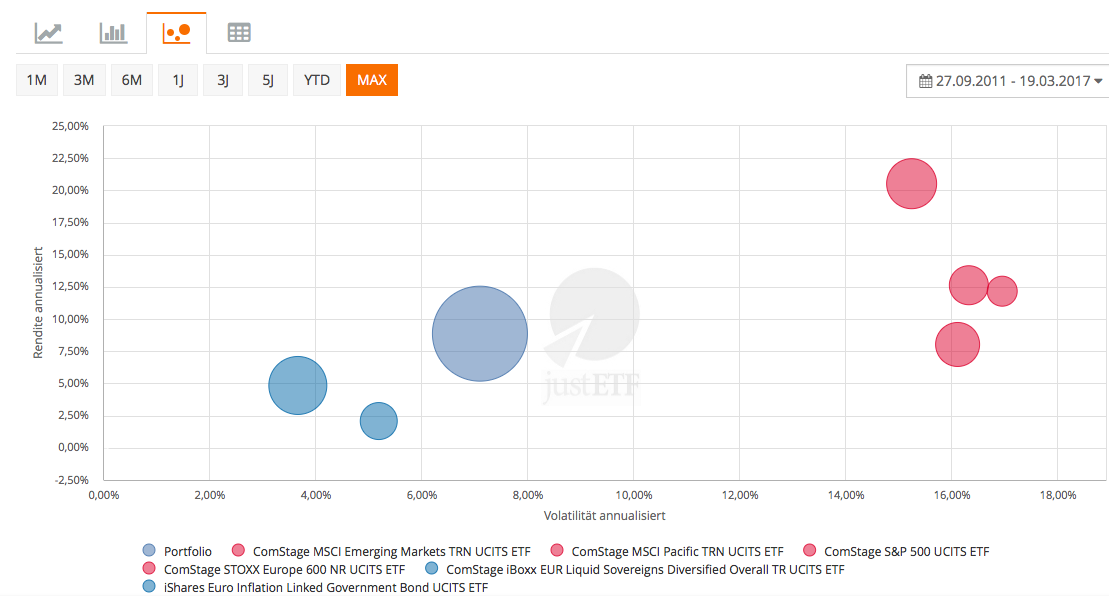
Task: Click the 18,00% x-axis label
Action: (x=1057, y=495)
